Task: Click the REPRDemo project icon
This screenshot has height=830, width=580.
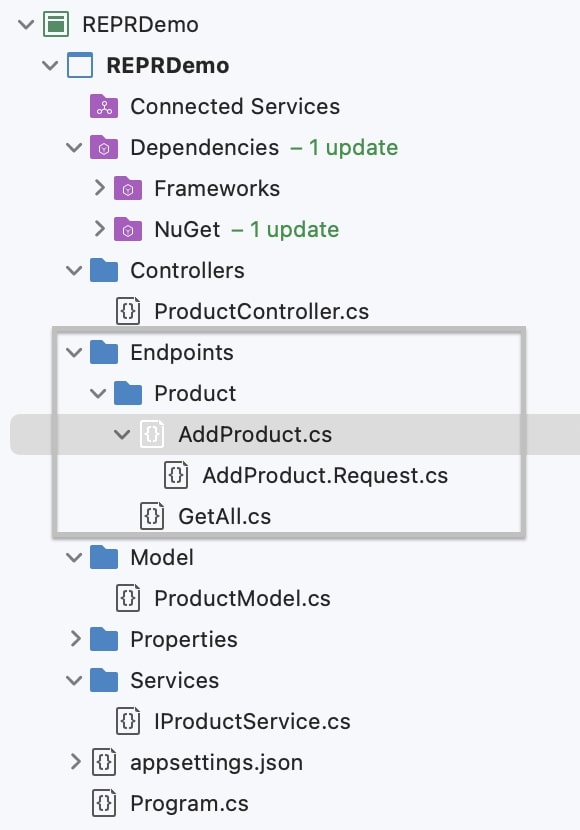Action: point(80,66)
